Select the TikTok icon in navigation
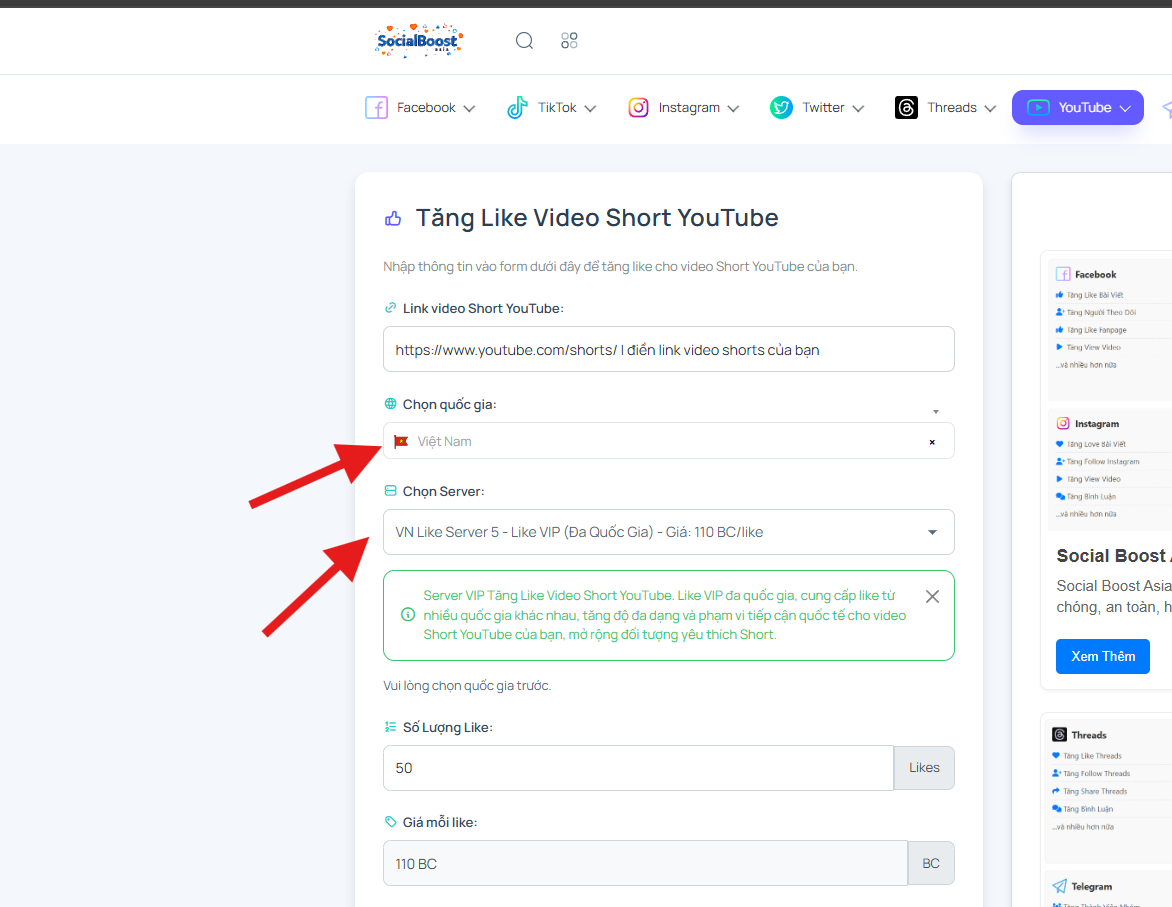1172x907 pixels. pyautogui.click(x=517, y=108)
